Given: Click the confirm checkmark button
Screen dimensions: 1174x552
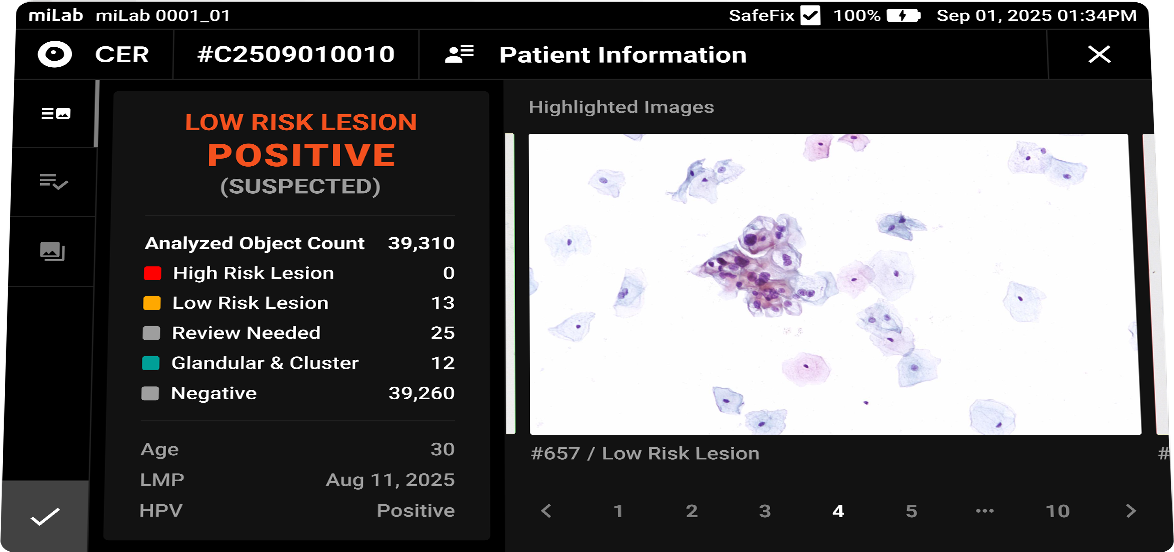Looking at the screenshot, I should click(45, 516).
